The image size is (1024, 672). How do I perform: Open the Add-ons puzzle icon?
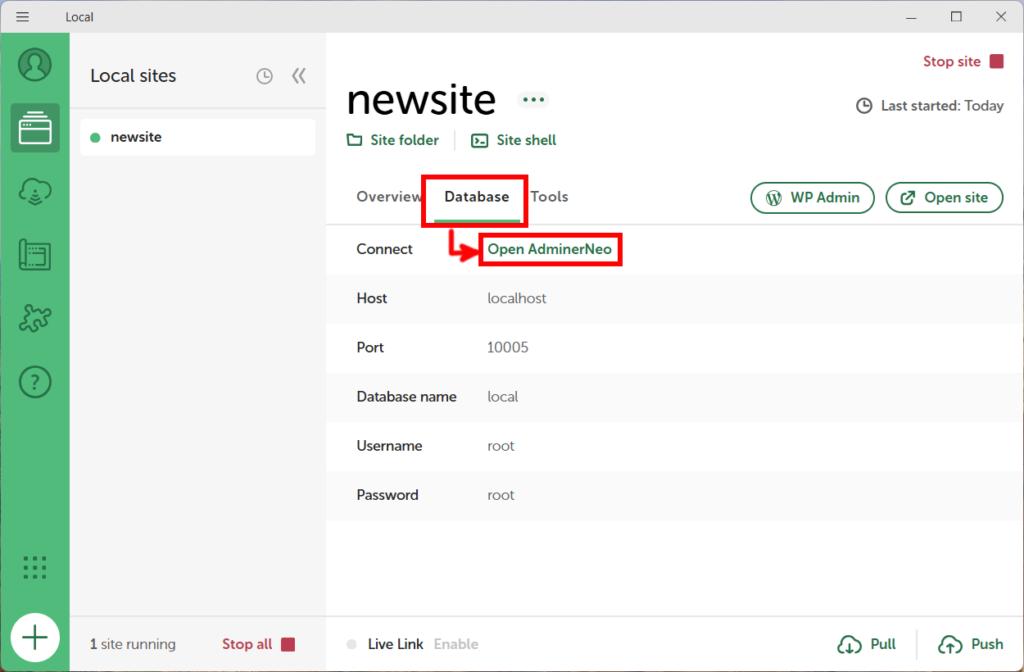(35, 319)
